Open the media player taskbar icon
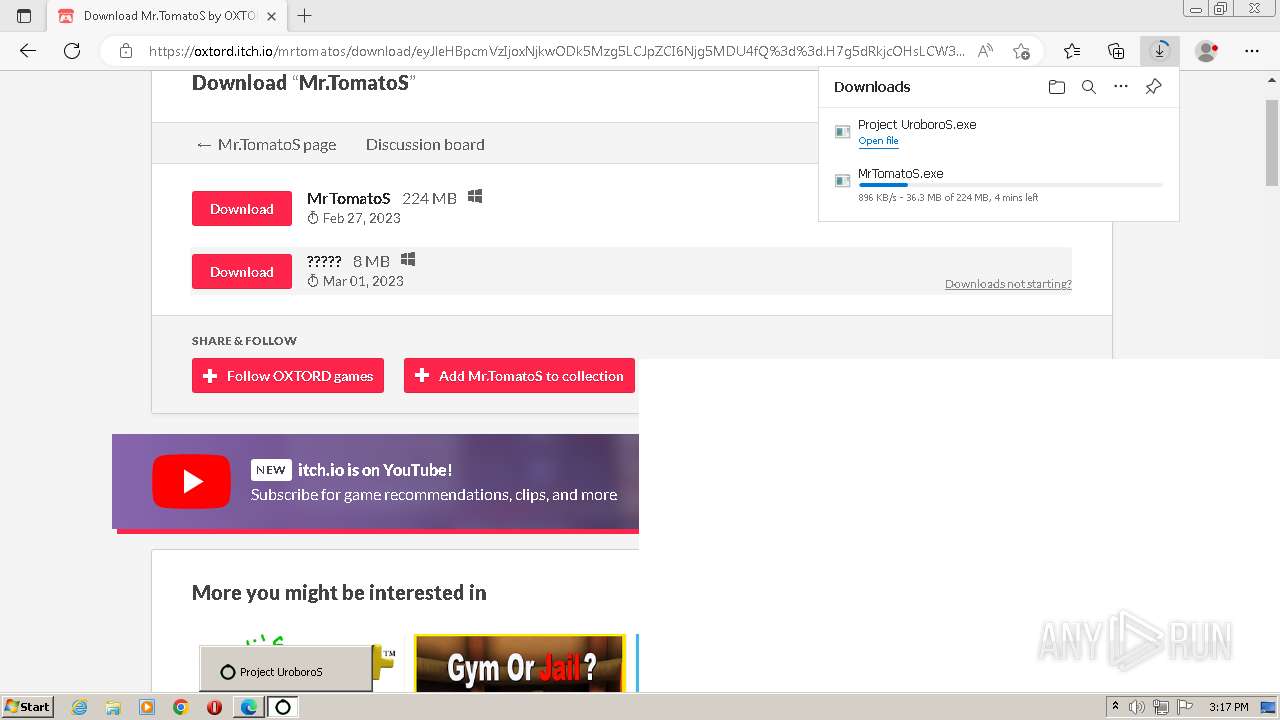This screenshot has width=1280, height=720. (x=147, y=707)
